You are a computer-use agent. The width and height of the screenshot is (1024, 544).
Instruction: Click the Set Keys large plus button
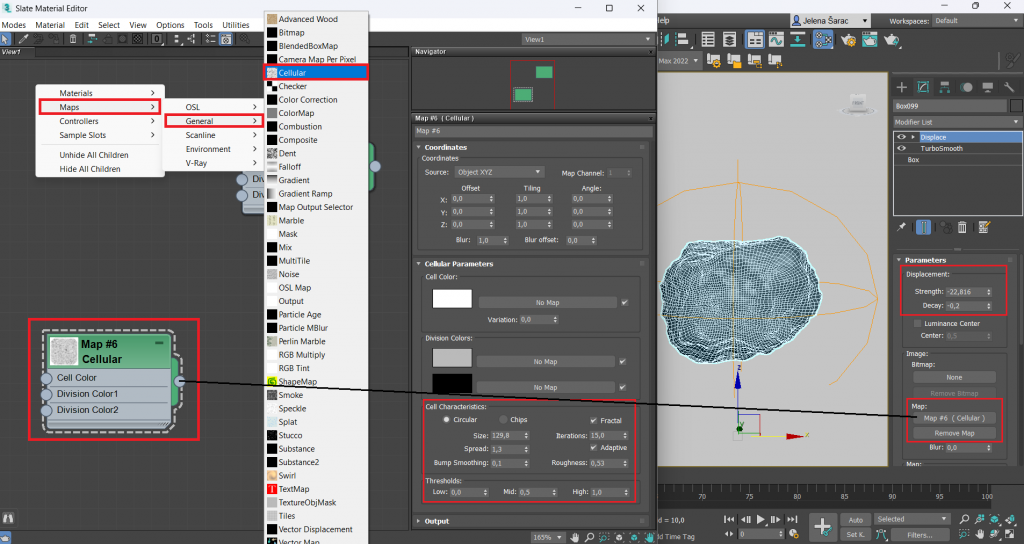pos(822,526)
